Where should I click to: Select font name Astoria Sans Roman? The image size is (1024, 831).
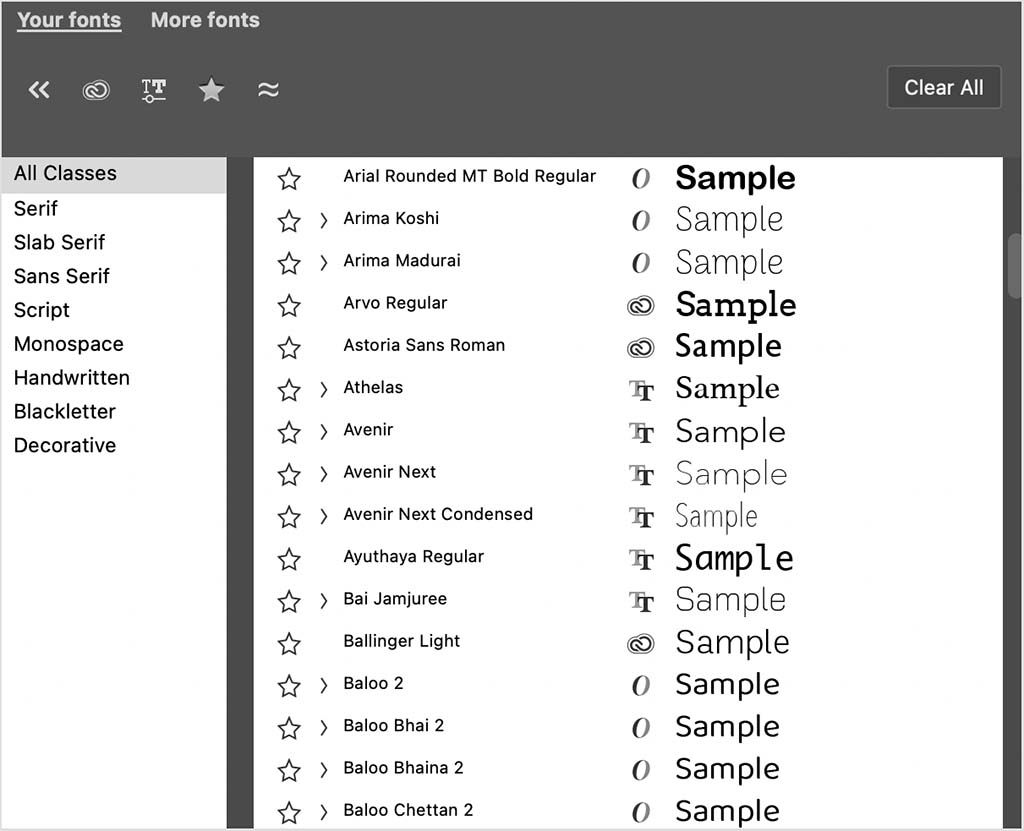424,345
